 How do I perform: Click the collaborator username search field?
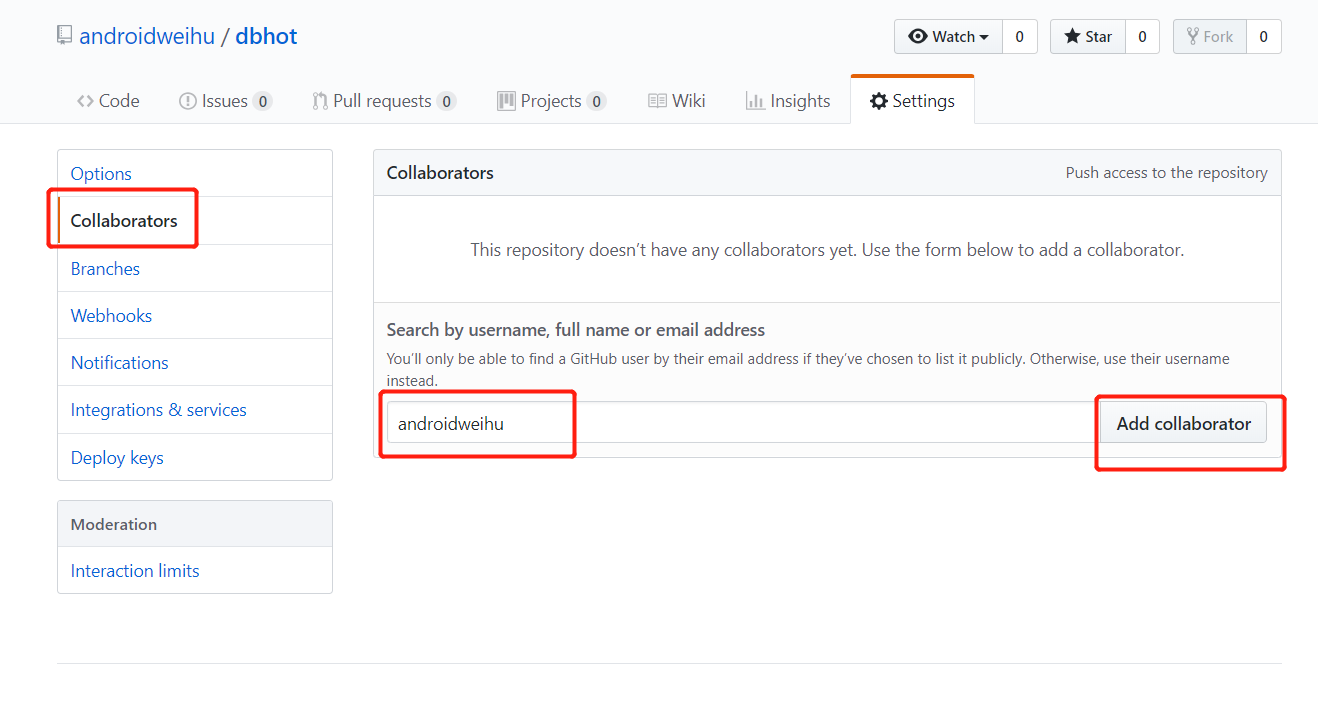(740, 423)
